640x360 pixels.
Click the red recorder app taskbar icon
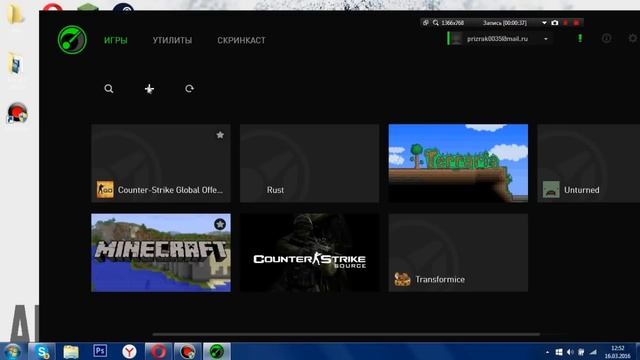[187, 351]
